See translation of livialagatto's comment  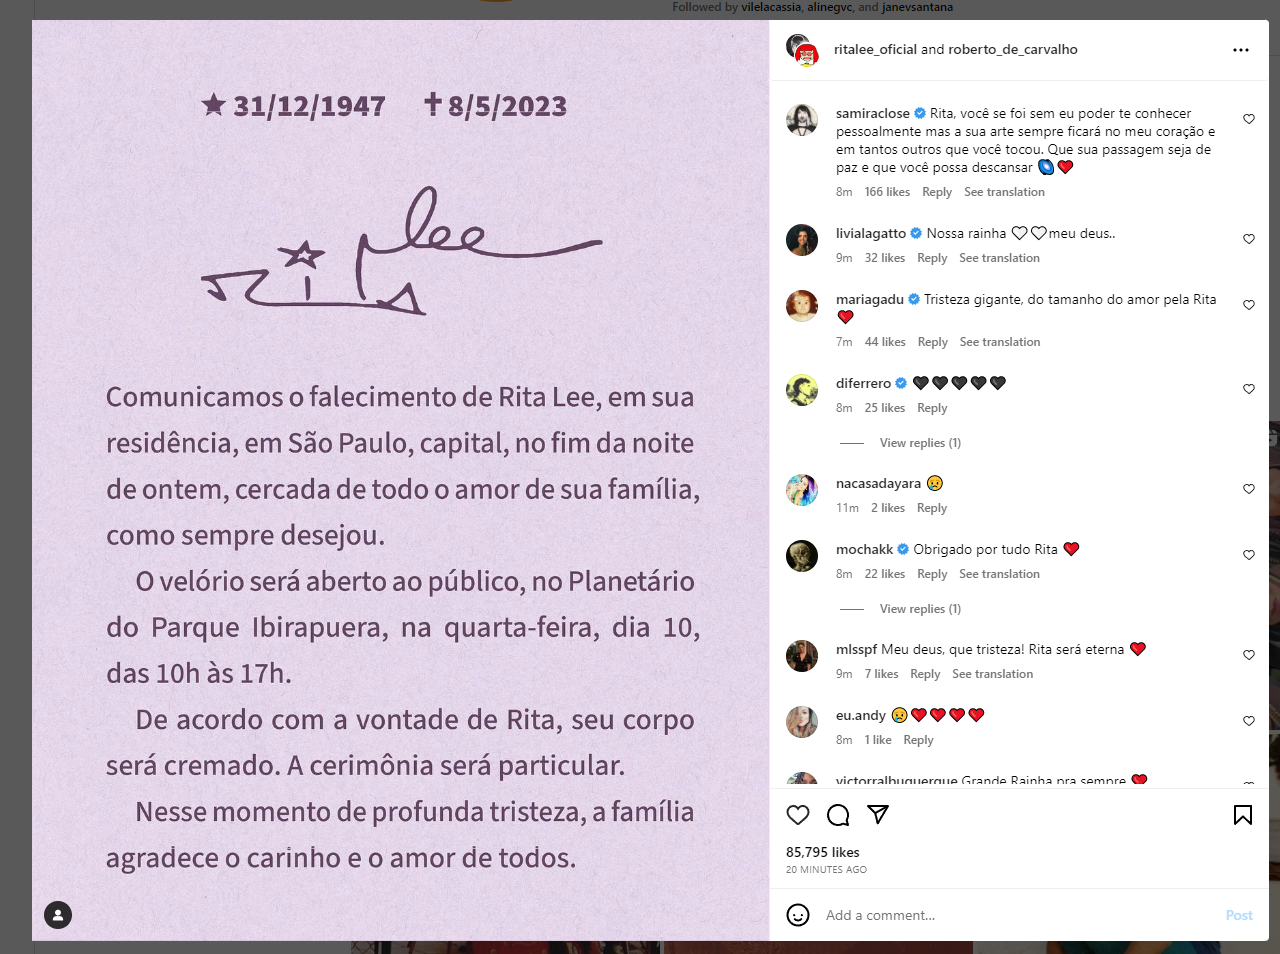click(999, 258)
